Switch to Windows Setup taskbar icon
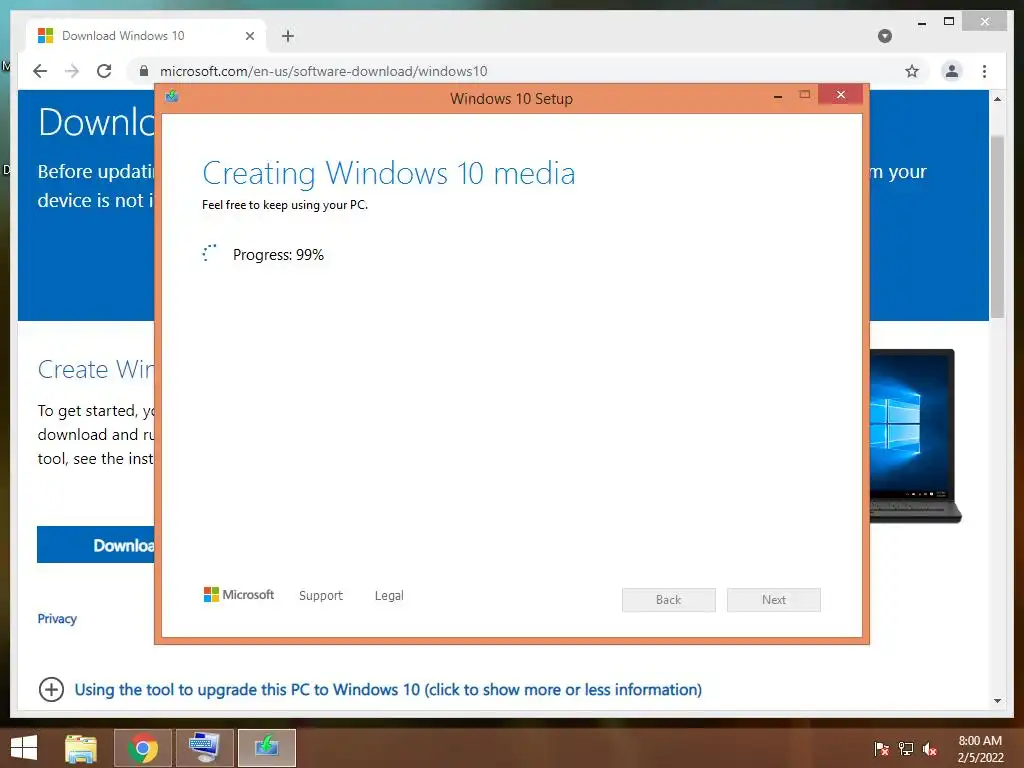This screenshot has width=1024, height=768. (266, 748)
